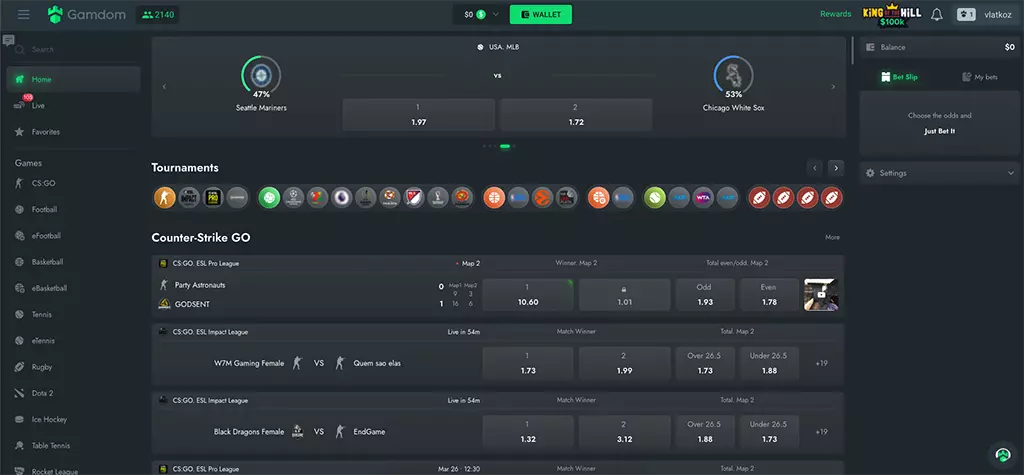Select eBasketball in Games list
Screen dimensions: 1024x475
[x=74, y=288]
